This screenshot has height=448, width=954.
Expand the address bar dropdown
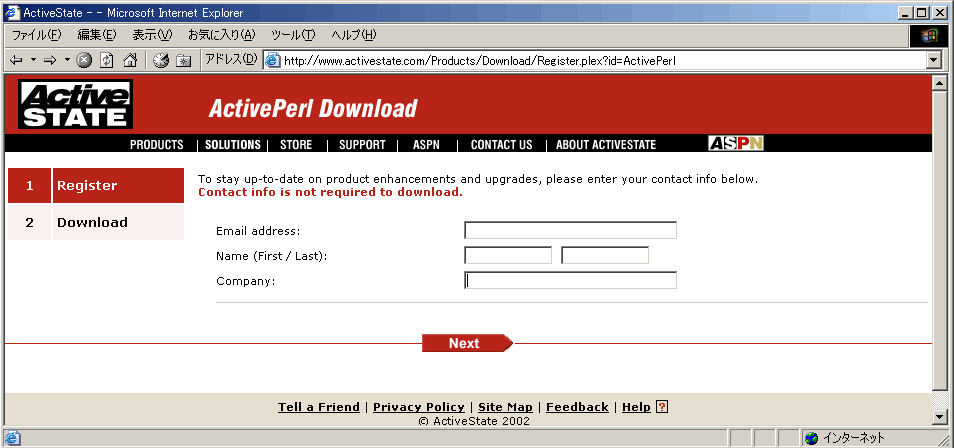point(933,60)
